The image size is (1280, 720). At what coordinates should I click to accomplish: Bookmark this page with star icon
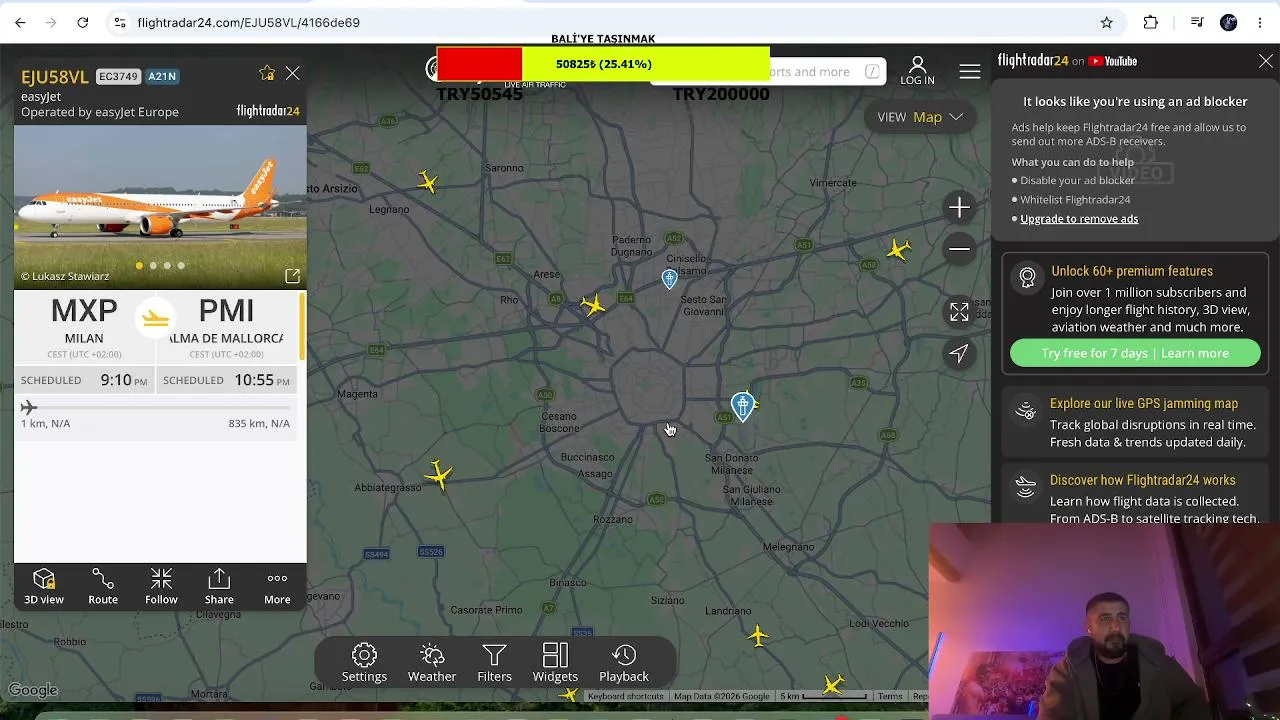[1106, 22]
